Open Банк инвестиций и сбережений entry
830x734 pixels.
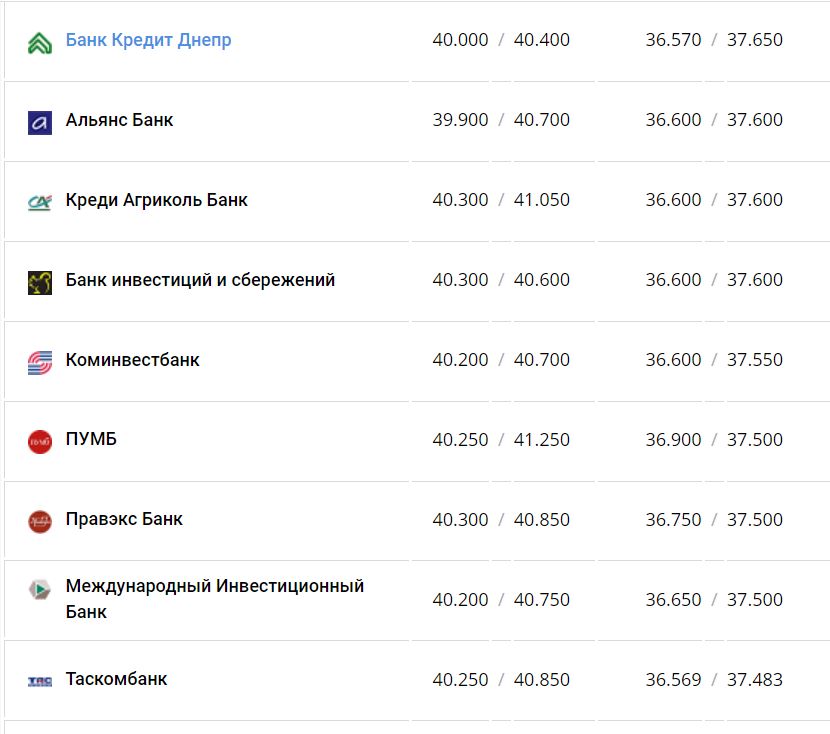coord(200,280)
